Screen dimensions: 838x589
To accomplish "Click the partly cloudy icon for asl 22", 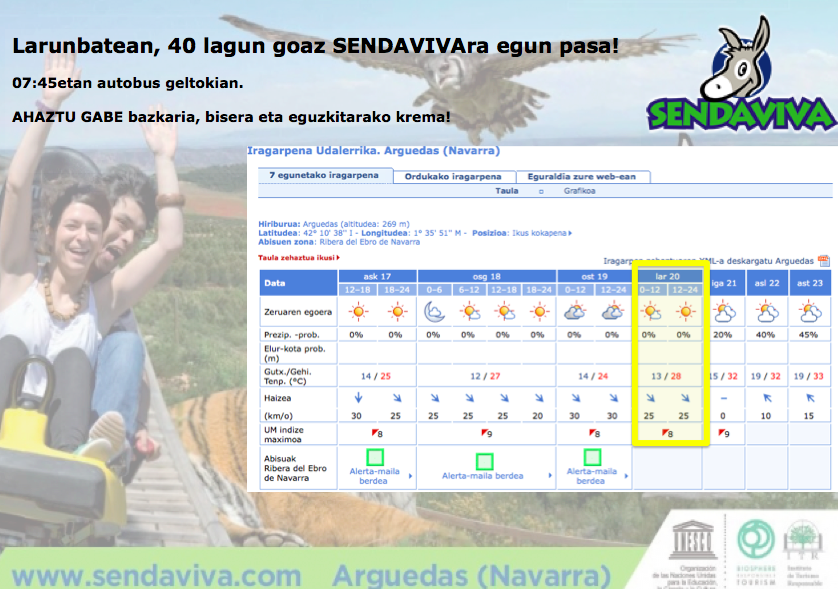I will tap(767, 312).
